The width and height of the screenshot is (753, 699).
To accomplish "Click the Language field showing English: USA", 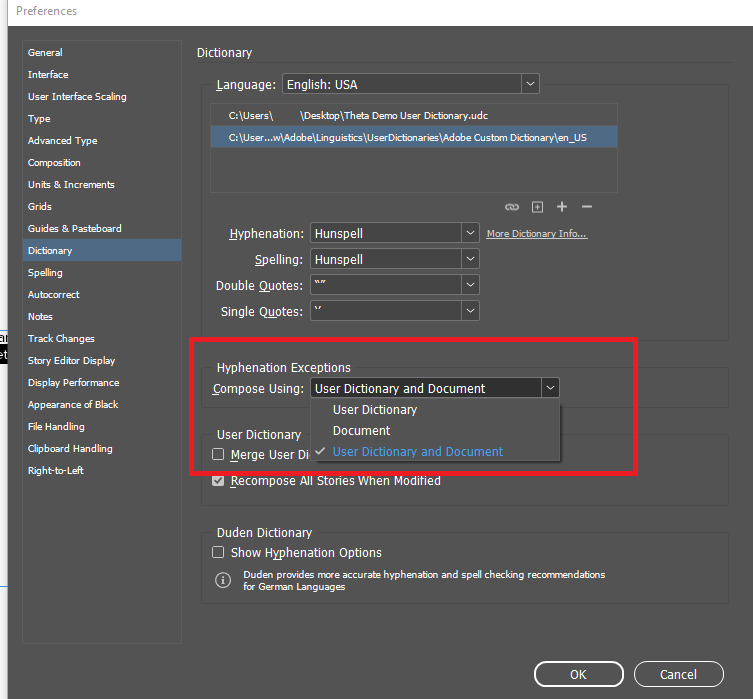I will (x=402, y=84).
